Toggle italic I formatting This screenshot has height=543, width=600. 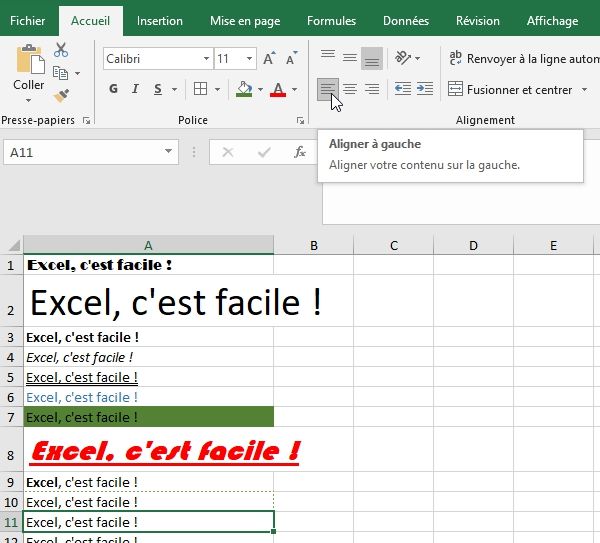point(135,89)
